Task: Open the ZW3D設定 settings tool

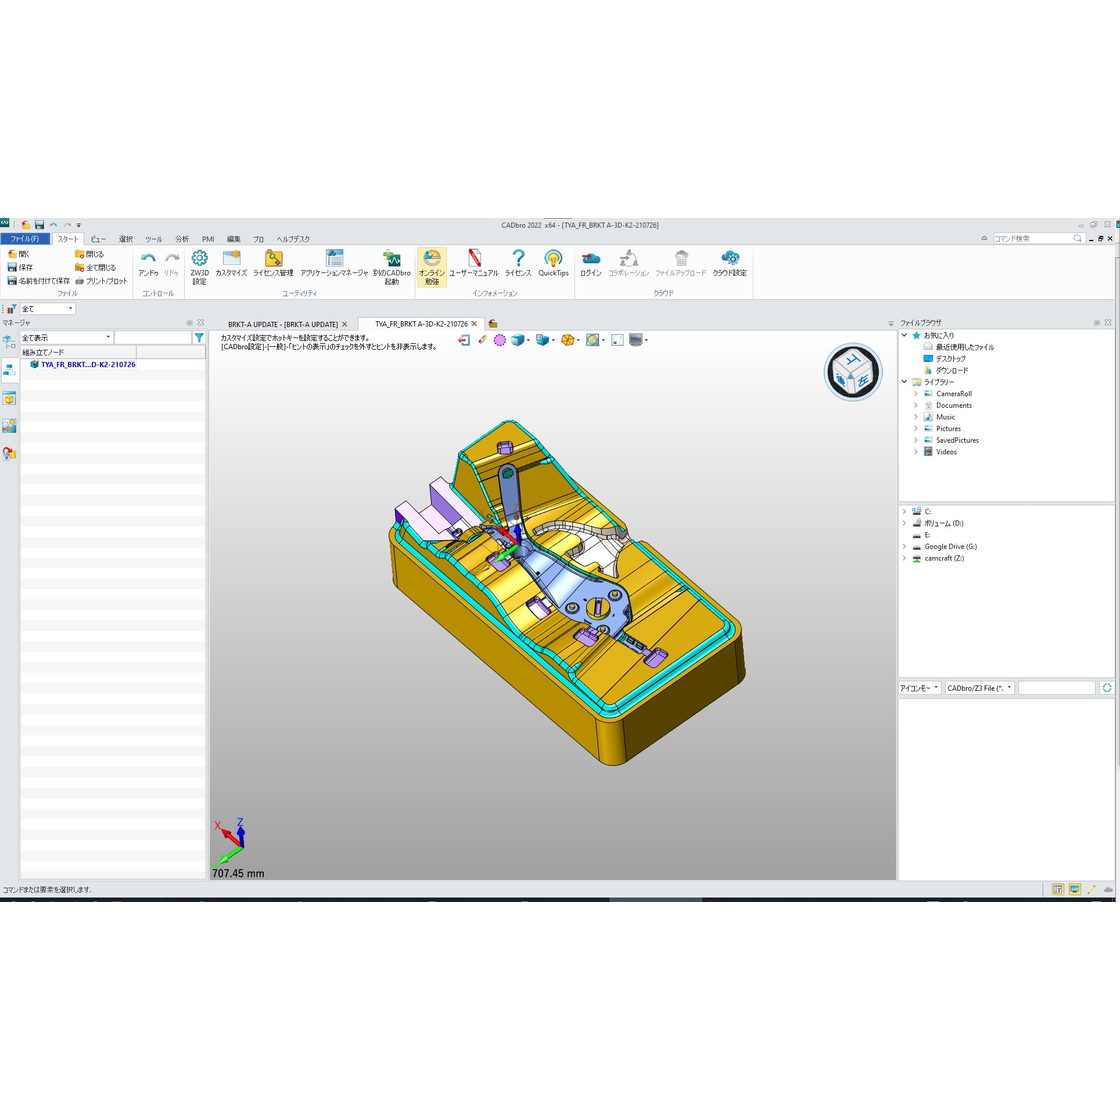Action: 199,265
